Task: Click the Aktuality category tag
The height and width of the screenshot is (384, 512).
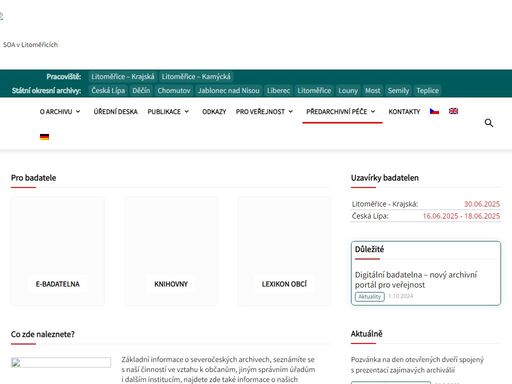Action: pyautogui.click(x=369, y=296)
